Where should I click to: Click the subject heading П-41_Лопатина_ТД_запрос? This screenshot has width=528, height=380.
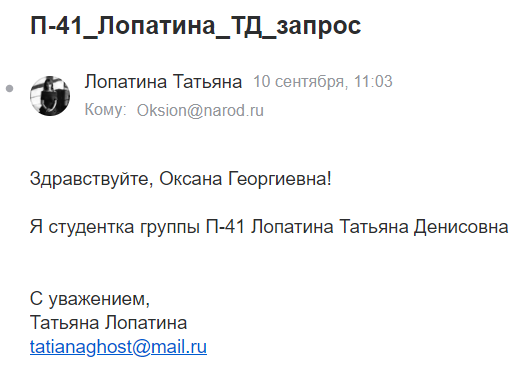click(x=195, y=26)
